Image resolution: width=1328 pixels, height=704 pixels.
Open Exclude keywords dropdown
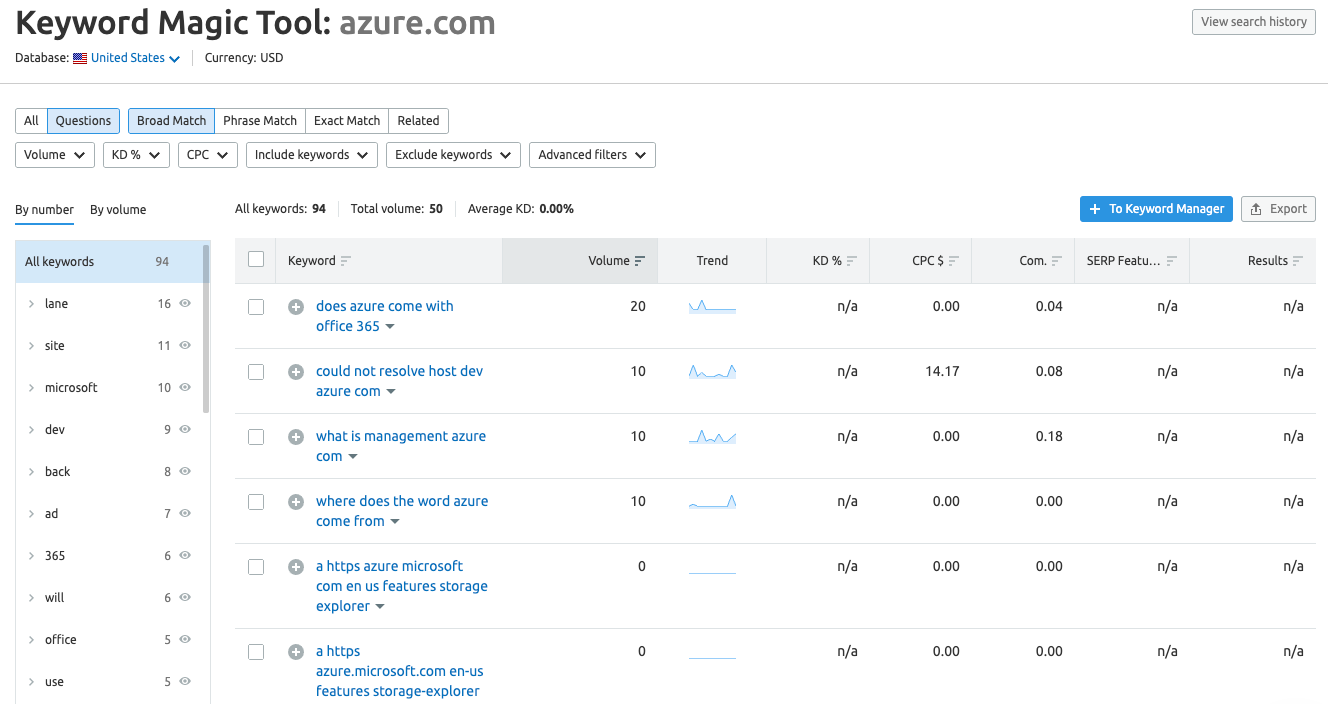[454, 155]
